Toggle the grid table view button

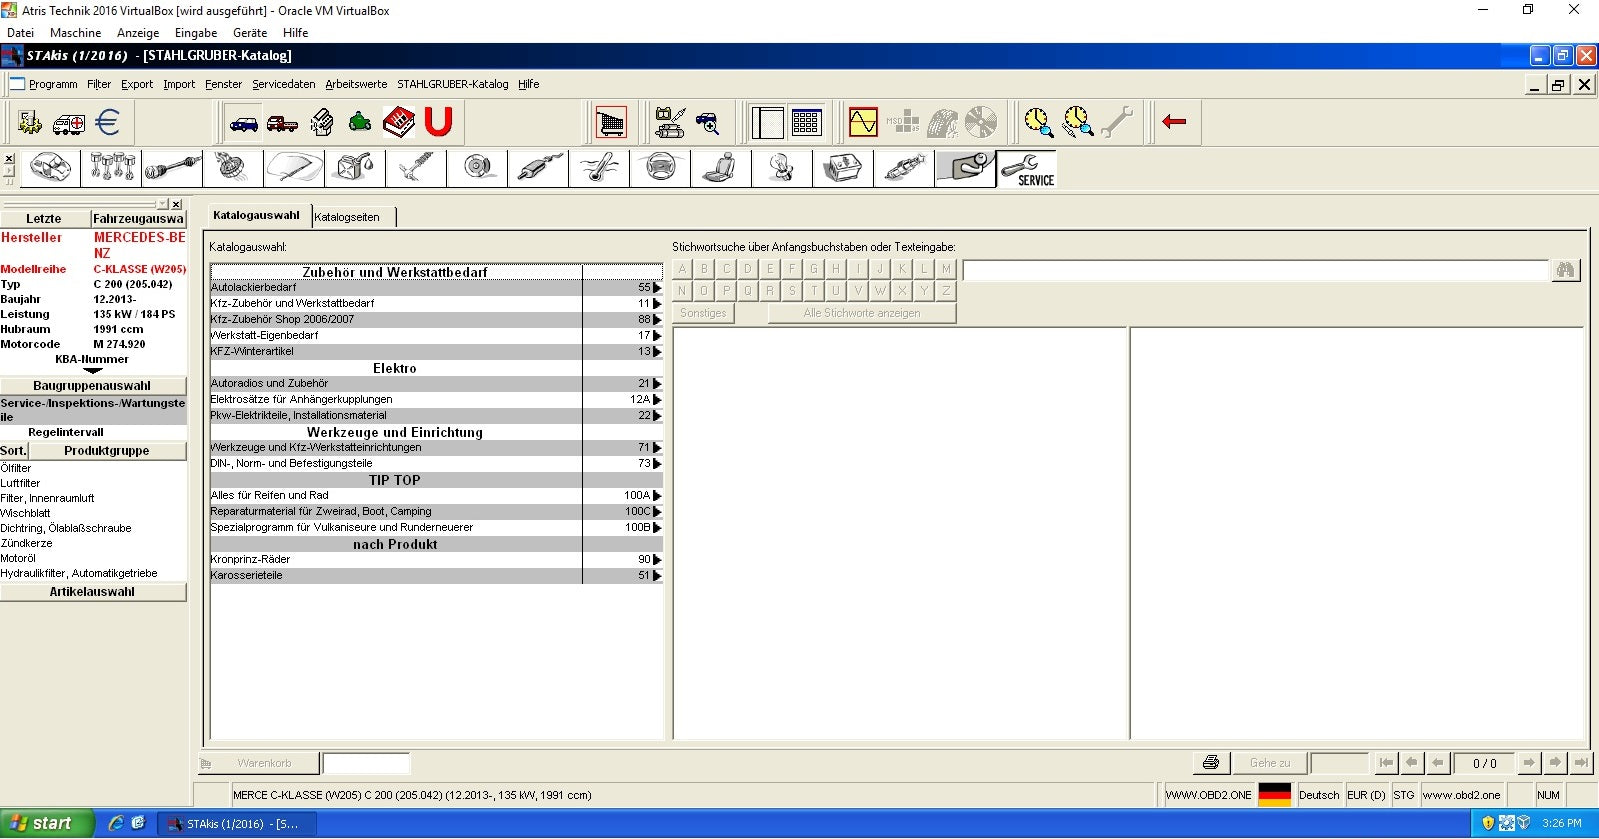click(806, 123)
